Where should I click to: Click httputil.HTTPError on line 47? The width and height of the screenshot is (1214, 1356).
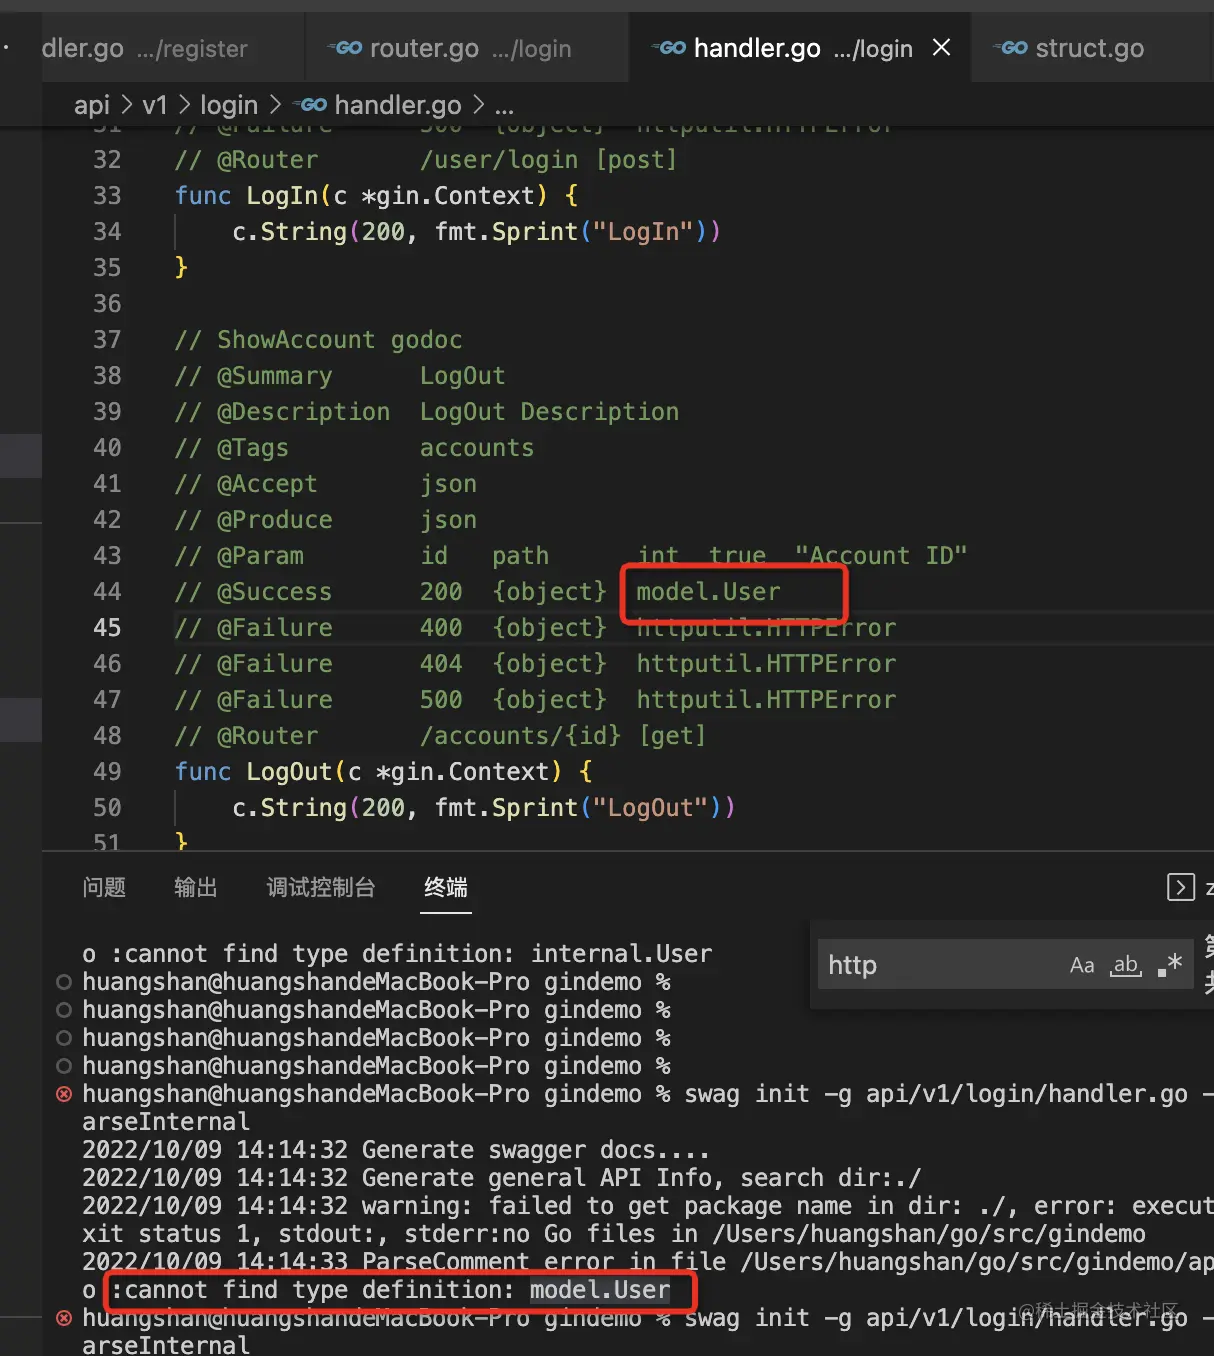766,700
